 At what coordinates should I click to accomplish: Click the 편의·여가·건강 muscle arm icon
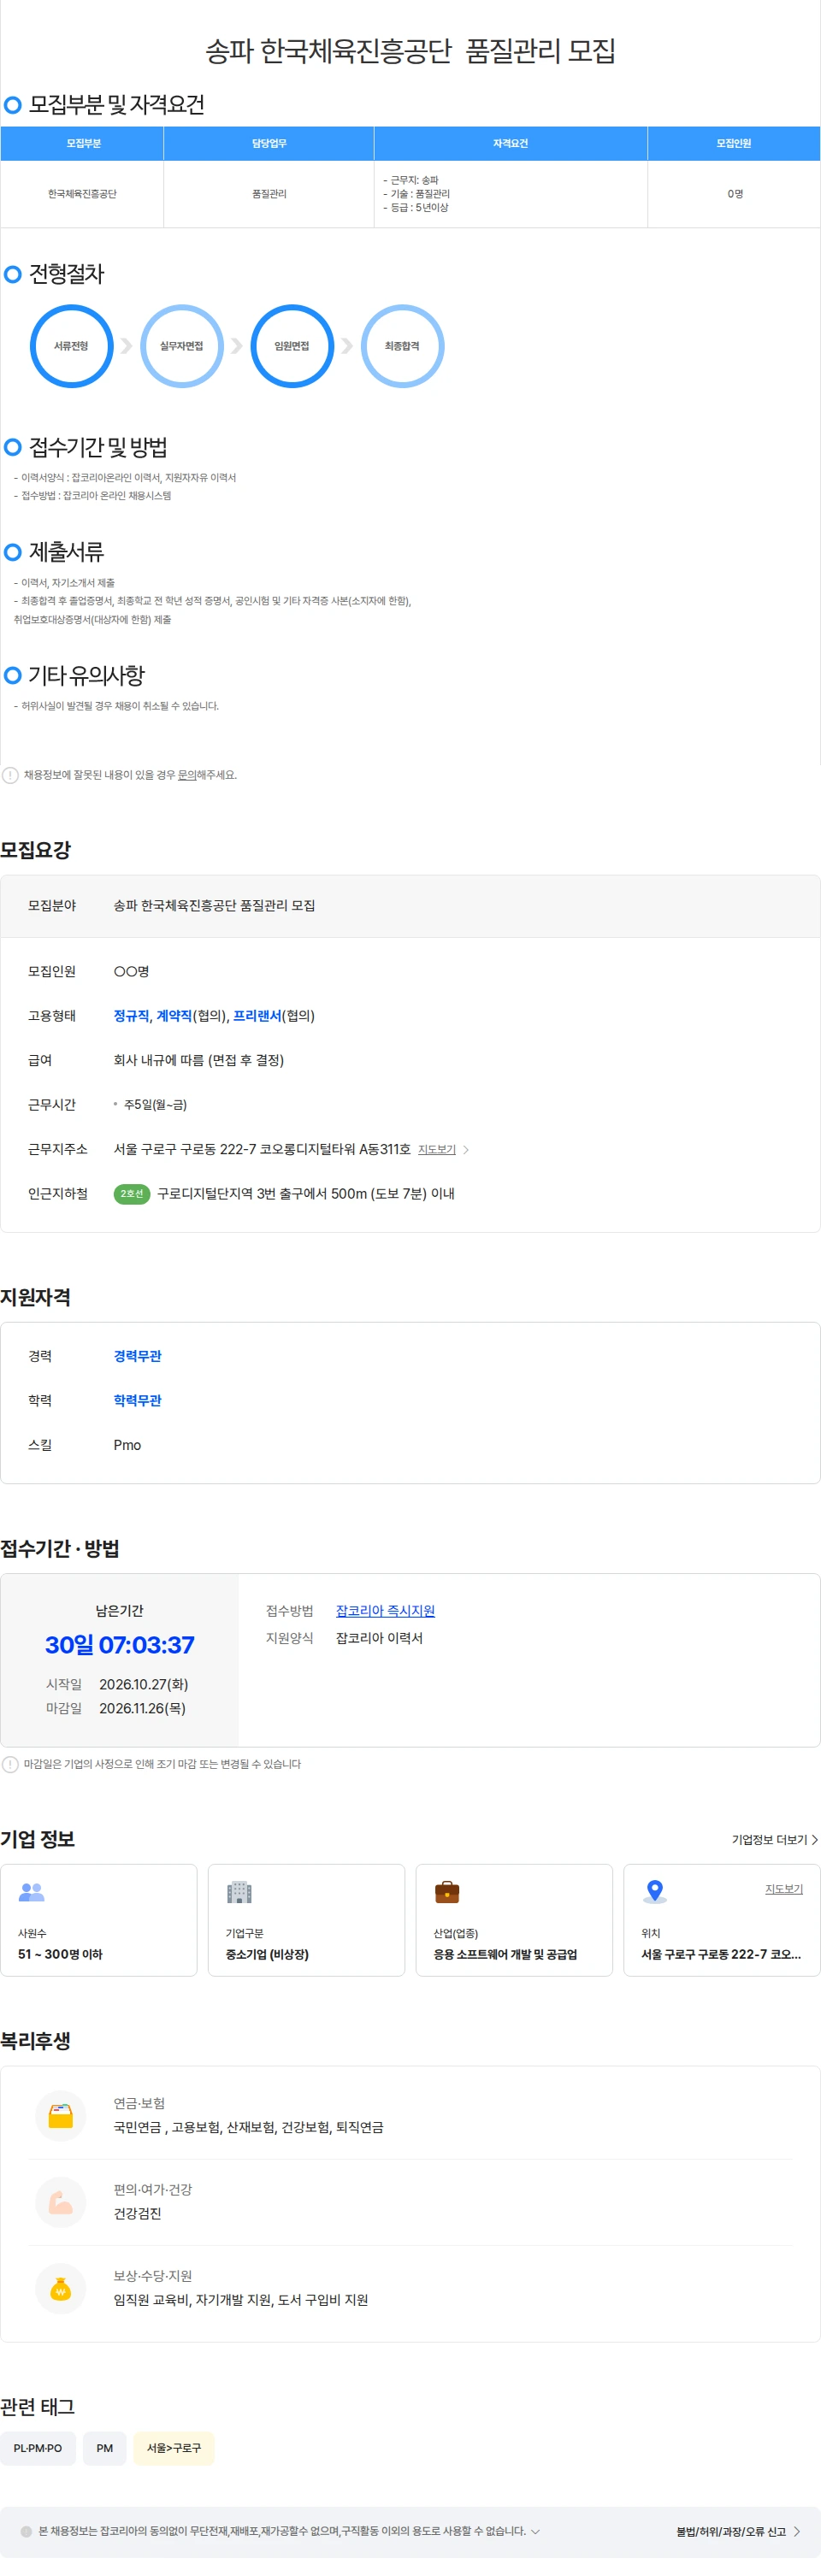tap(61, 2202)
